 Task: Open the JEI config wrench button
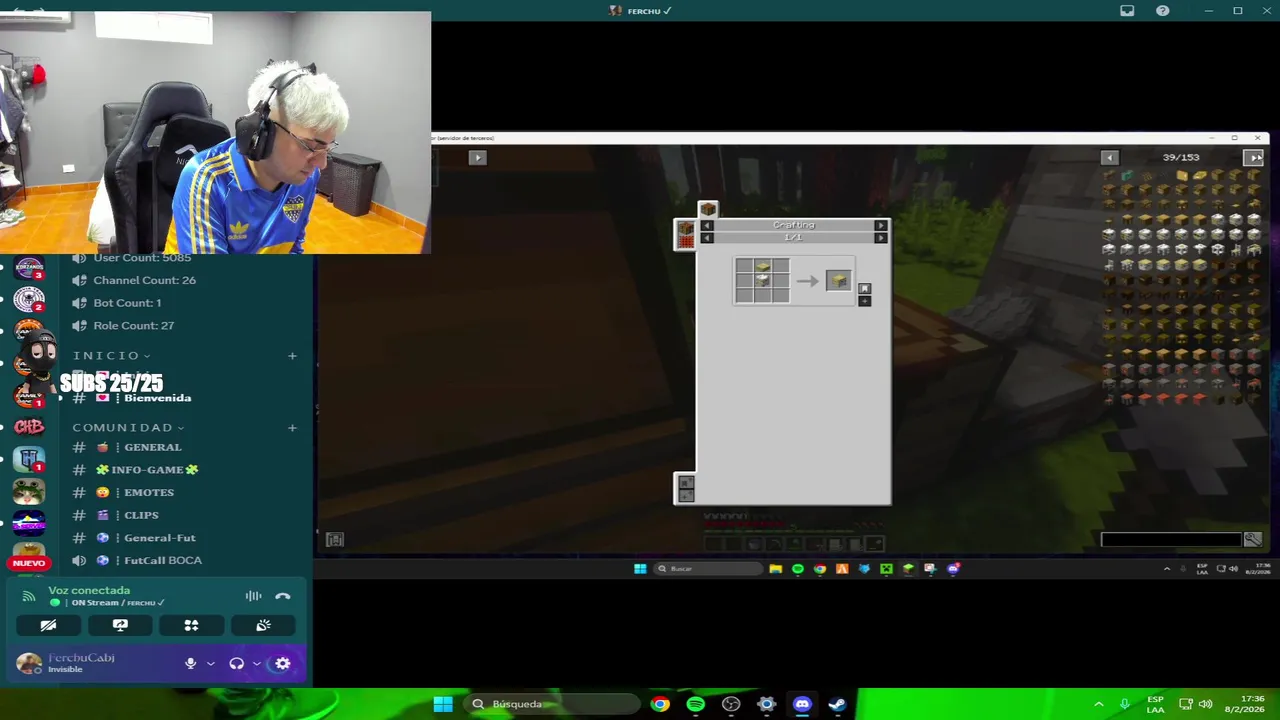point(1252,540)
